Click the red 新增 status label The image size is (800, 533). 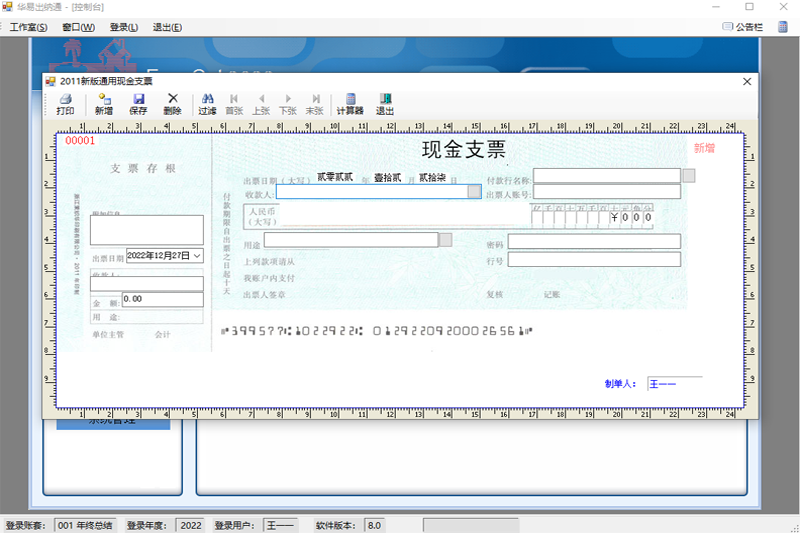coord(704,148)
